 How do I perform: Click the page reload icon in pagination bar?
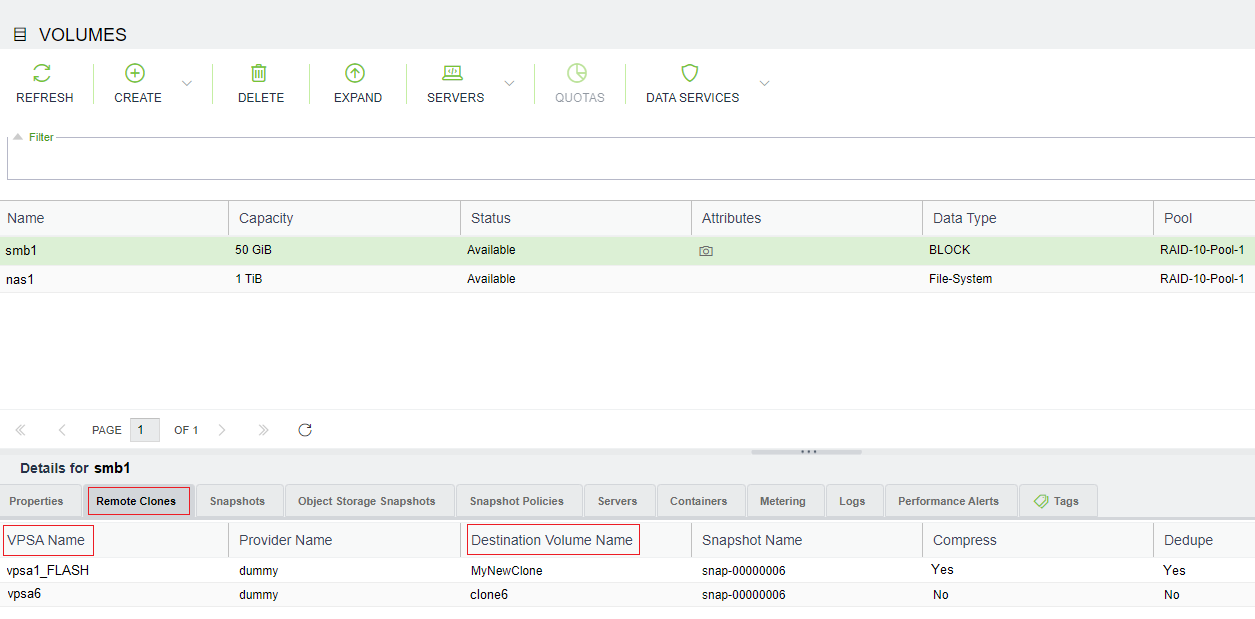305,430
